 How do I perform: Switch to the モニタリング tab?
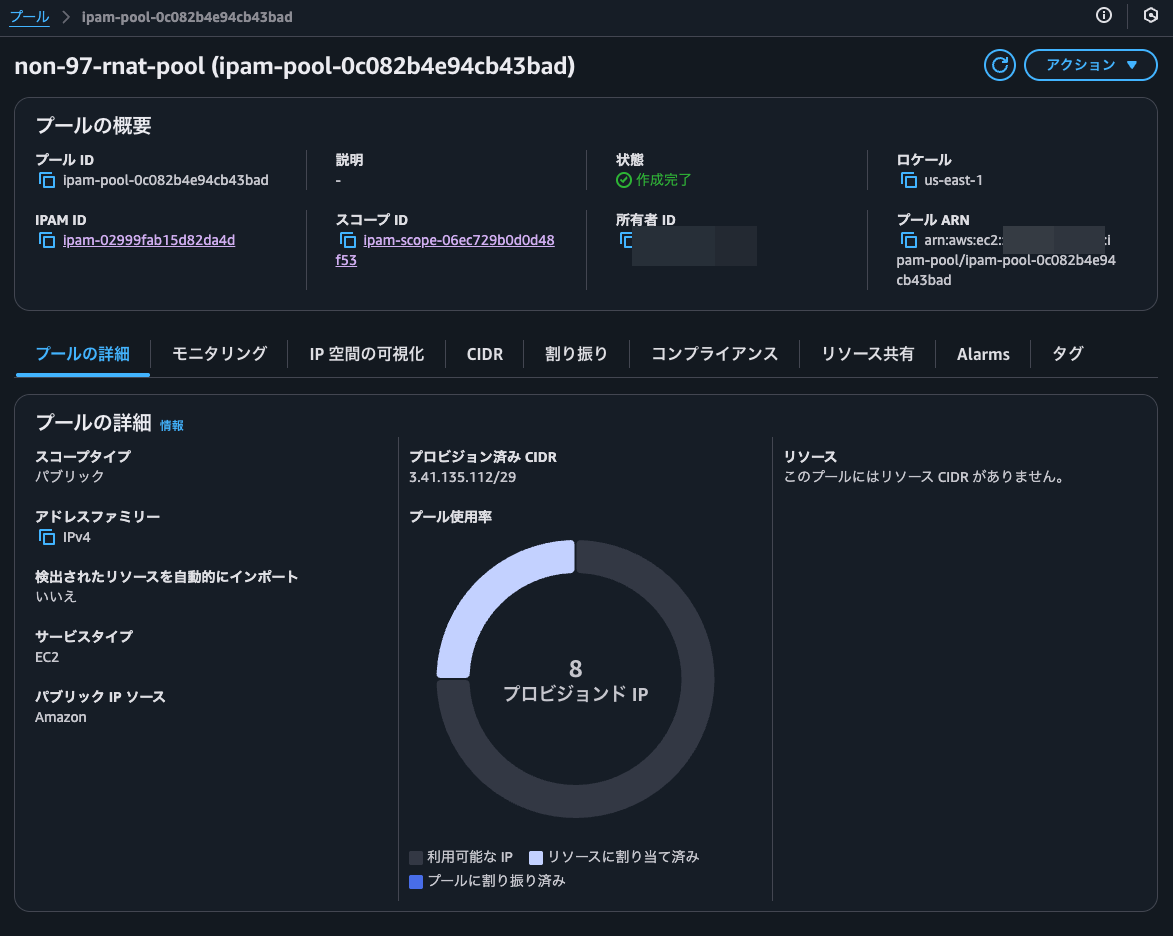click(x=218, y=353)
